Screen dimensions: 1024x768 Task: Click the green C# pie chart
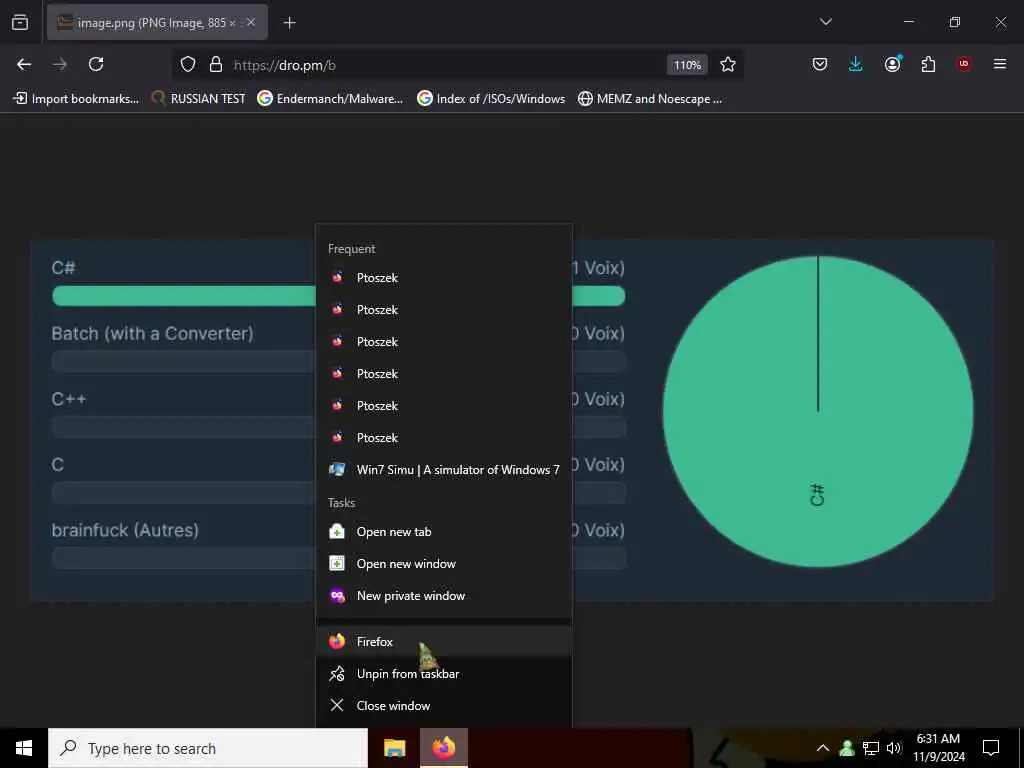[x=818, y=411]
